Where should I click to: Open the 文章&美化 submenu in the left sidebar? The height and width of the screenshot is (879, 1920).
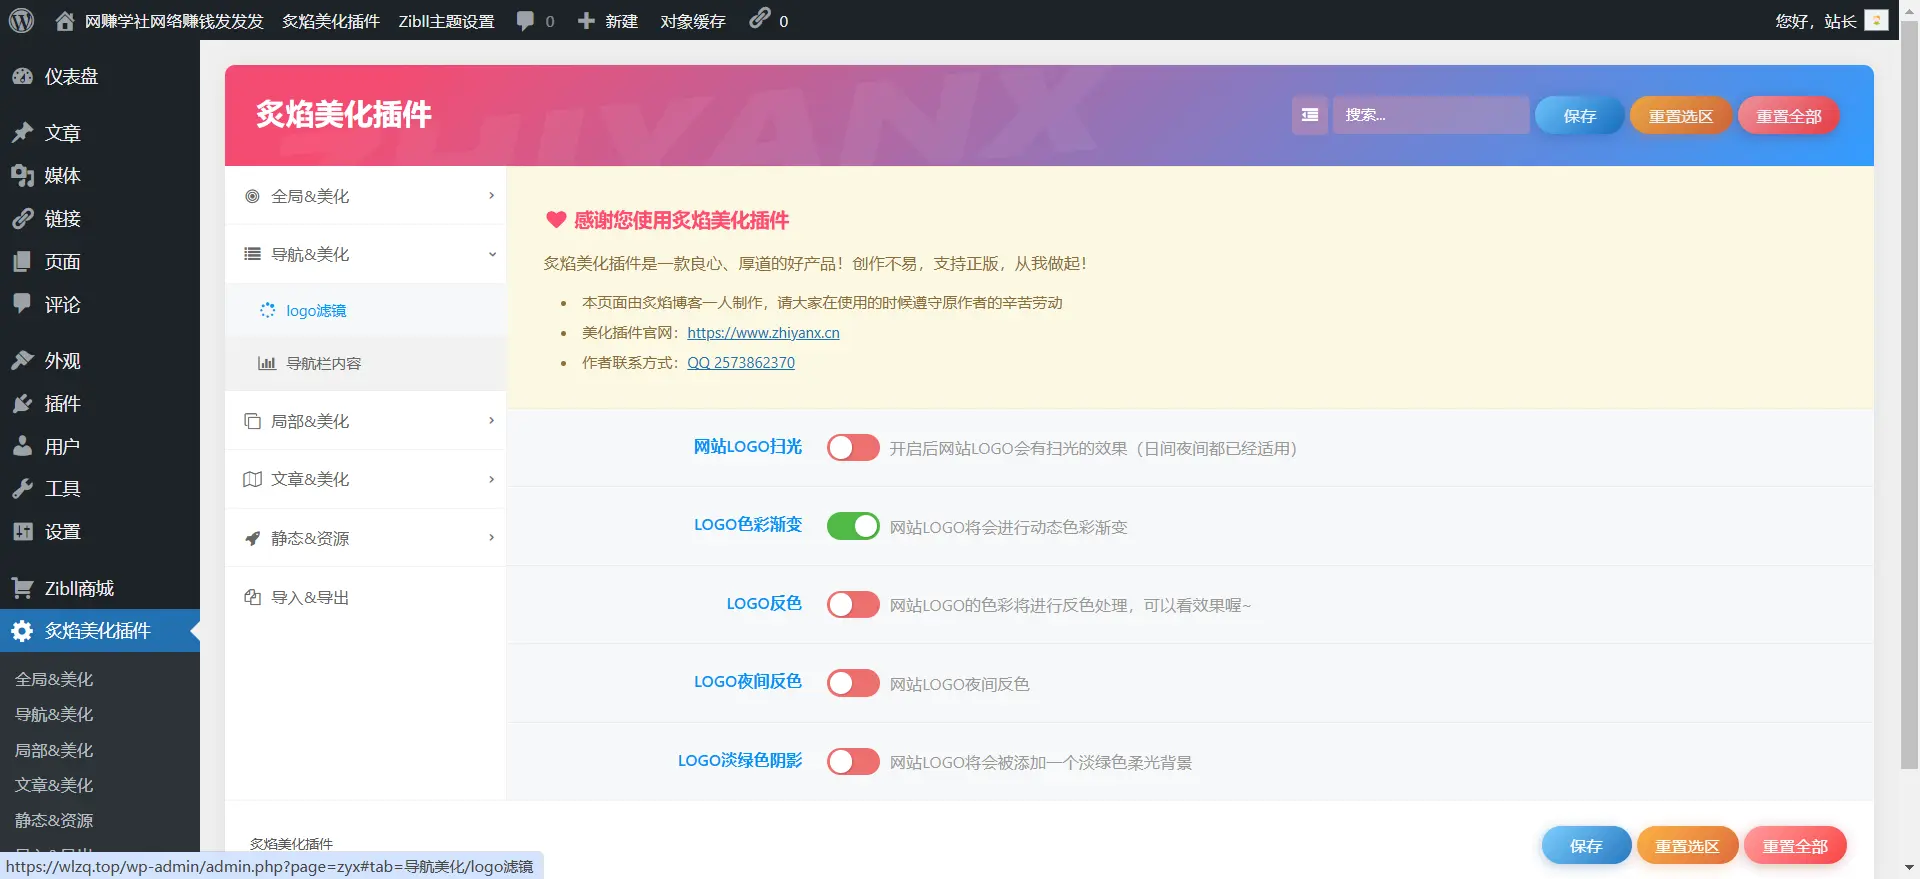tap(54, 785)
